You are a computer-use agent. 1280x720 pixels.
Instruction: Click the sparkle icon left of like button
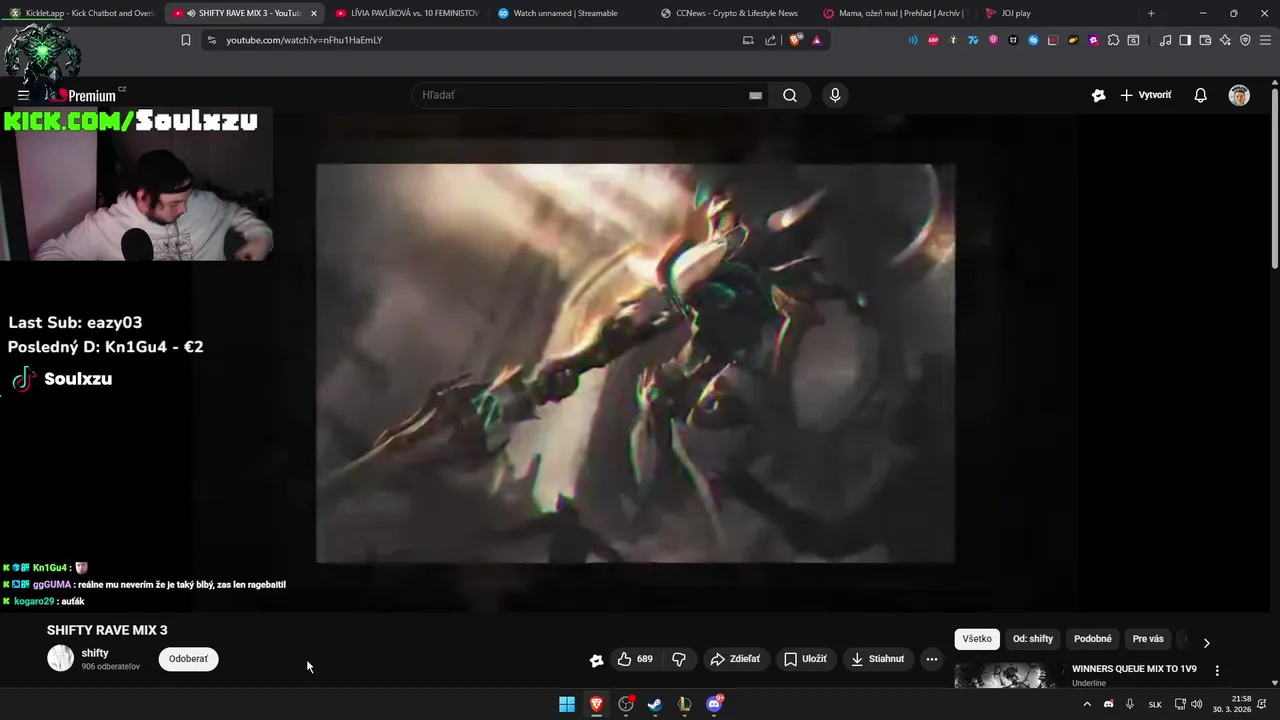pyautogui.click(x=597, y=660)
